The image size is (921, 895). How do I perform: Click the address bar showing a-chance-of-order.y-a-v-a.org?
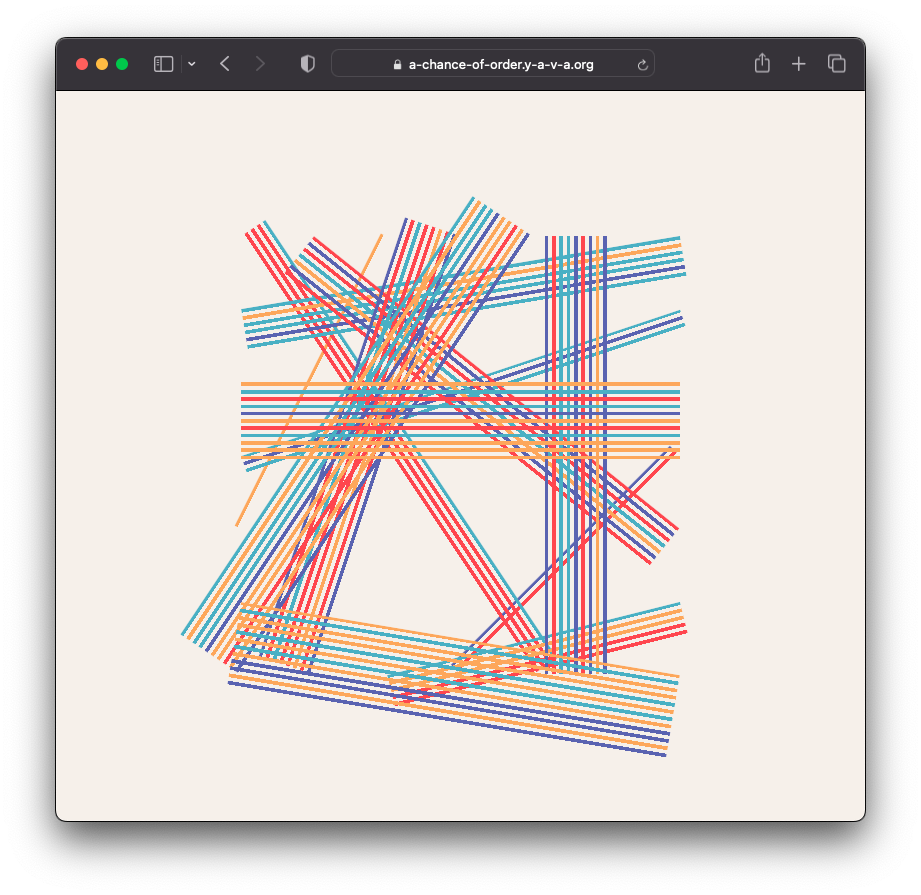(x=493, y=64)
